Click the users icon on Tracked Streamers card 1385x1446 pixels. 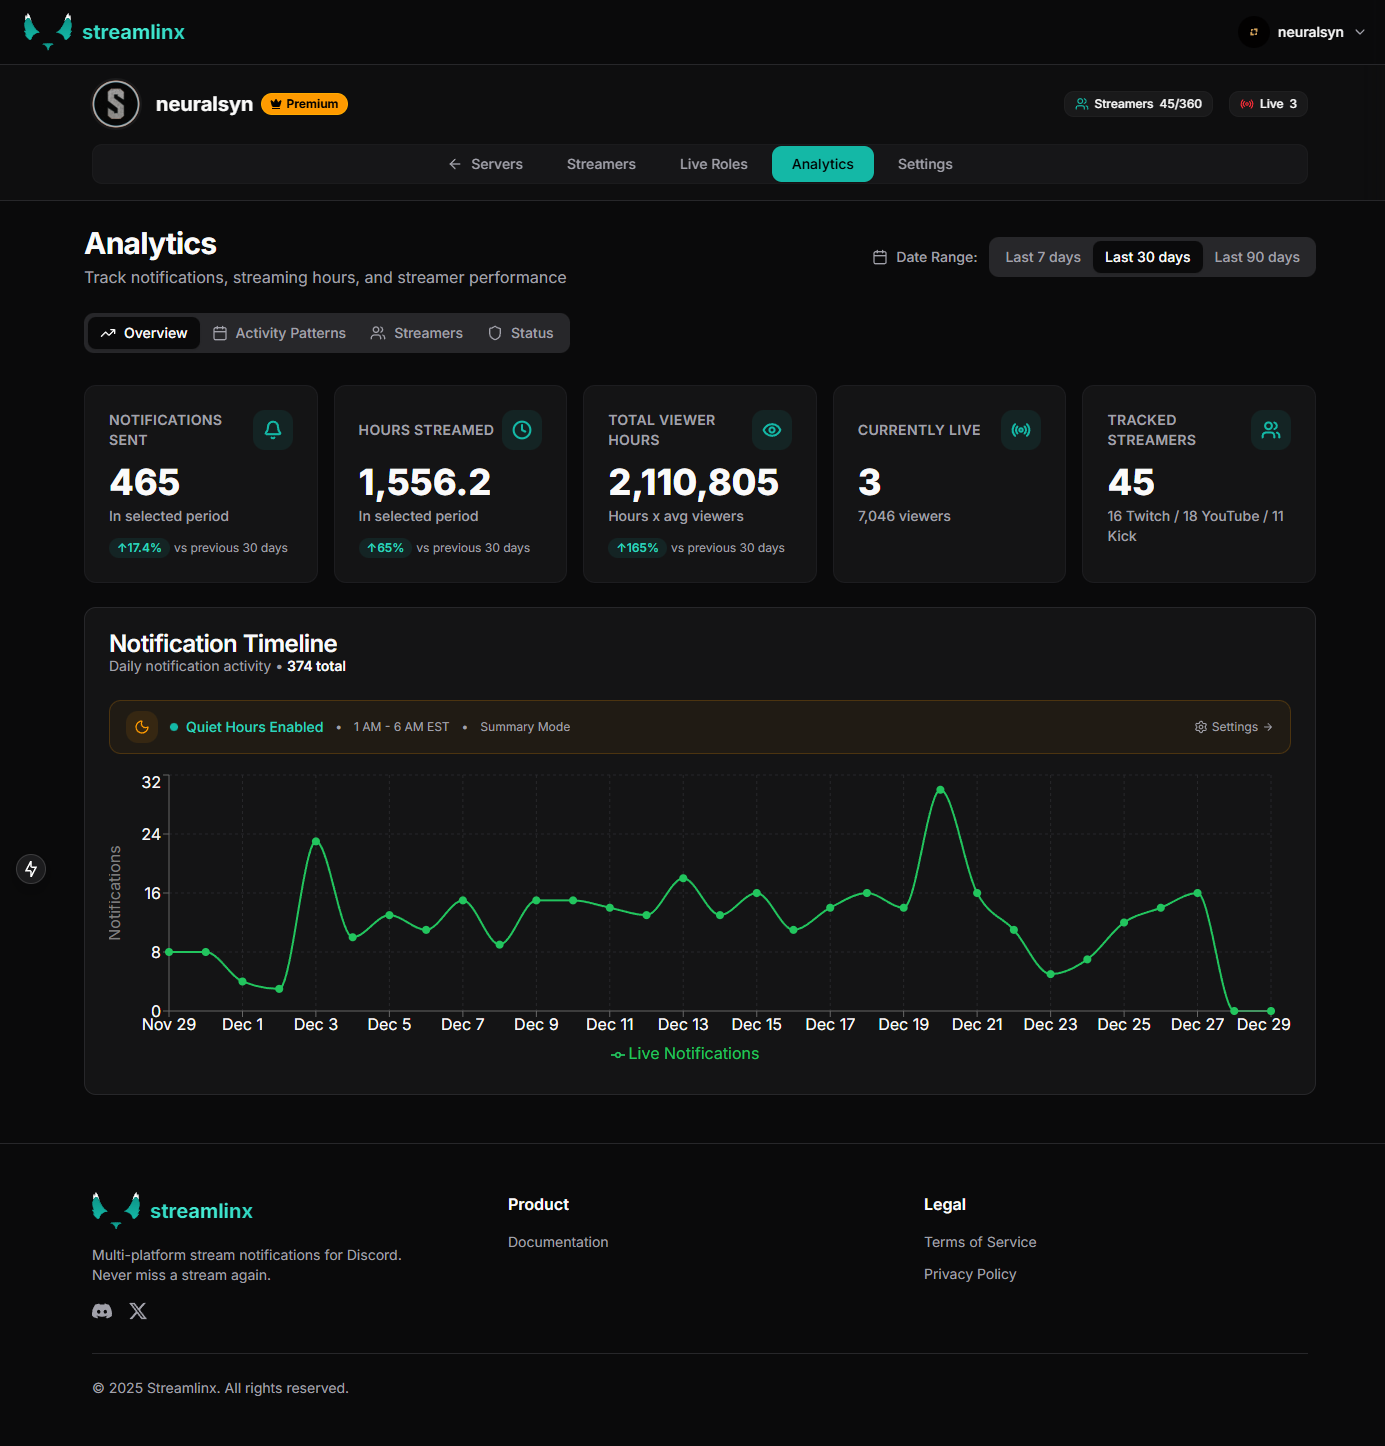pyautogui.click(x=1270, y=430)
